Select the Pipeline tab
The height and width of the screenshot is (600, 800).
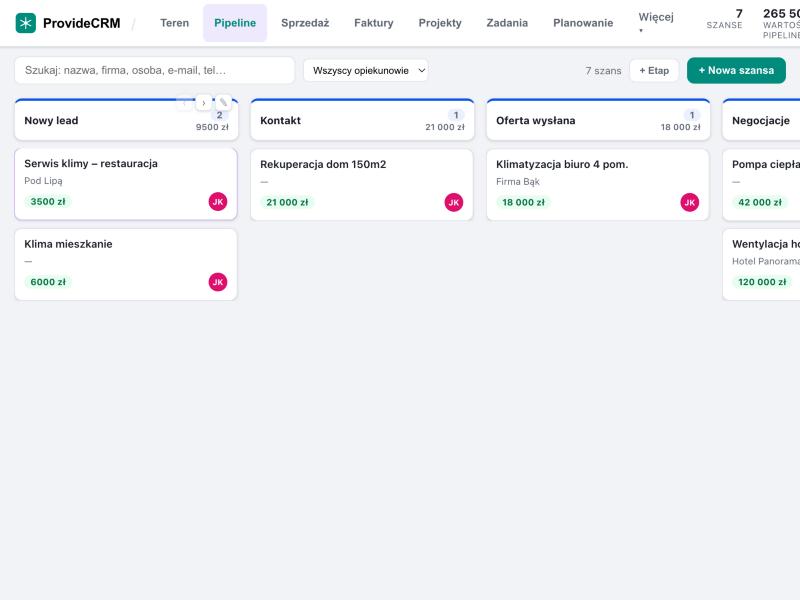(x=235, y=23)
